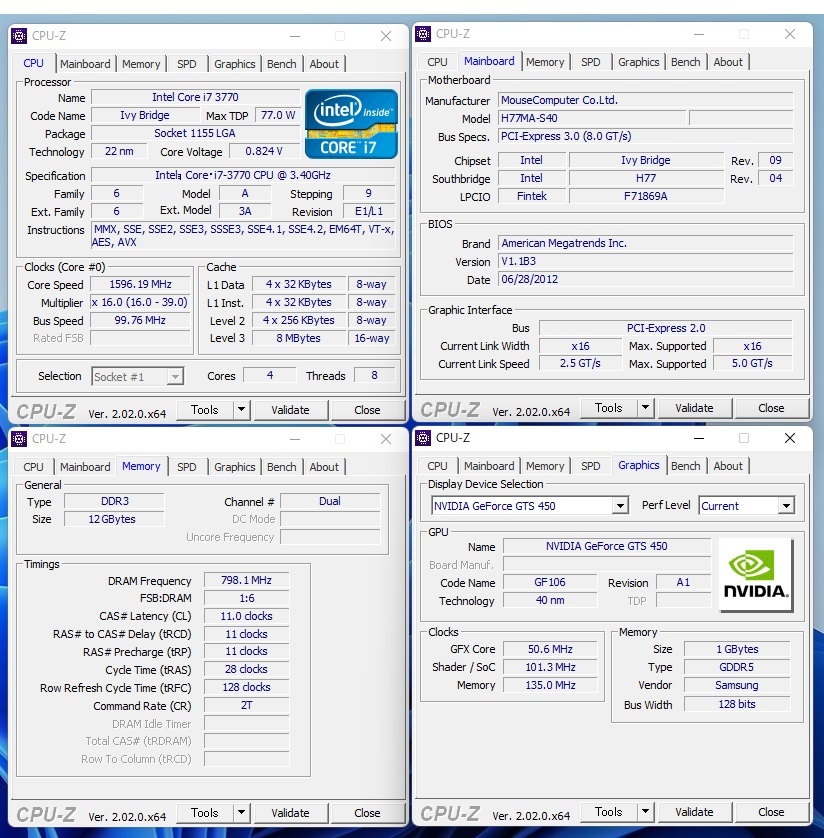Open Bench tab in CPU window
Viewport: 824px width, 838px height.
tap(282, 64)
